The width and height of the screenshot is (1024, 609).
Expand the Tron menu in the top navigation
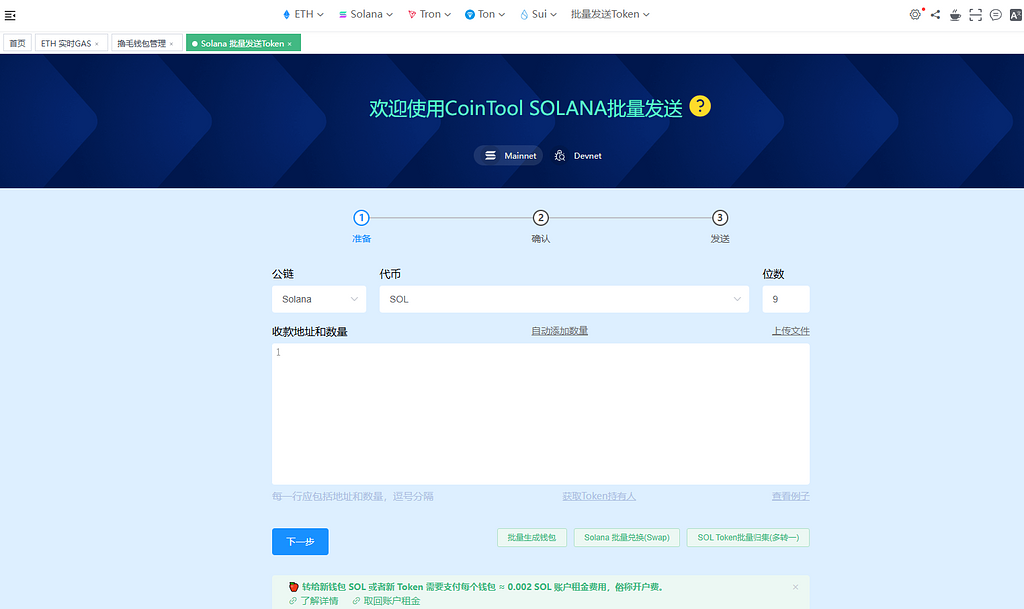(x=429, y=15)
